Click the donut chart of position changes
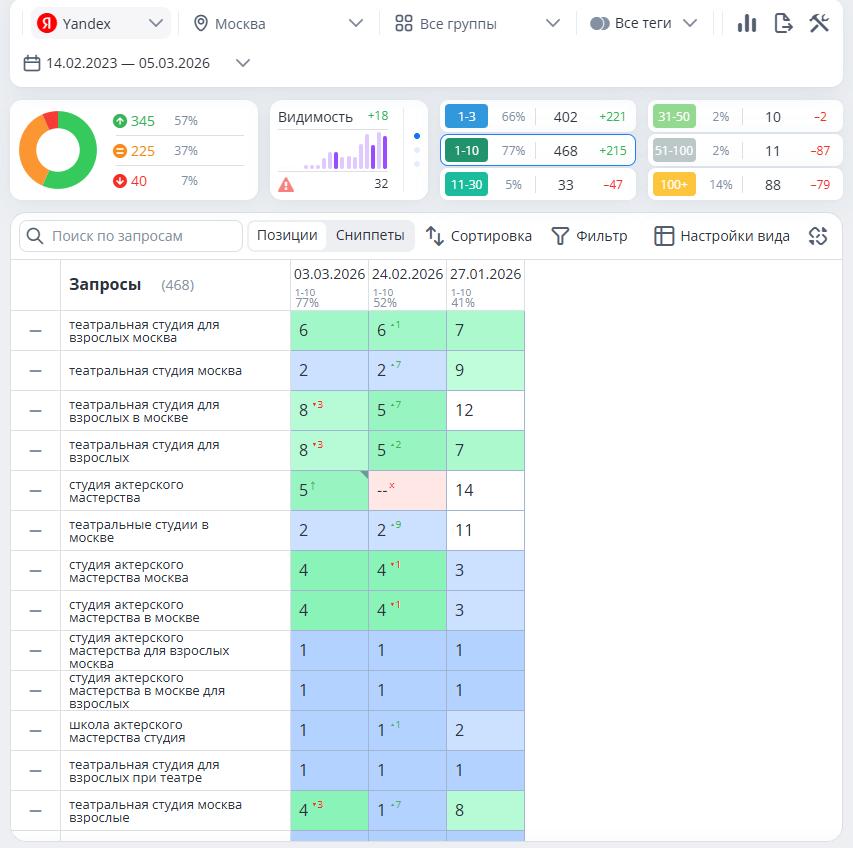This screenshot has height=848, width=853. [58, 150]
